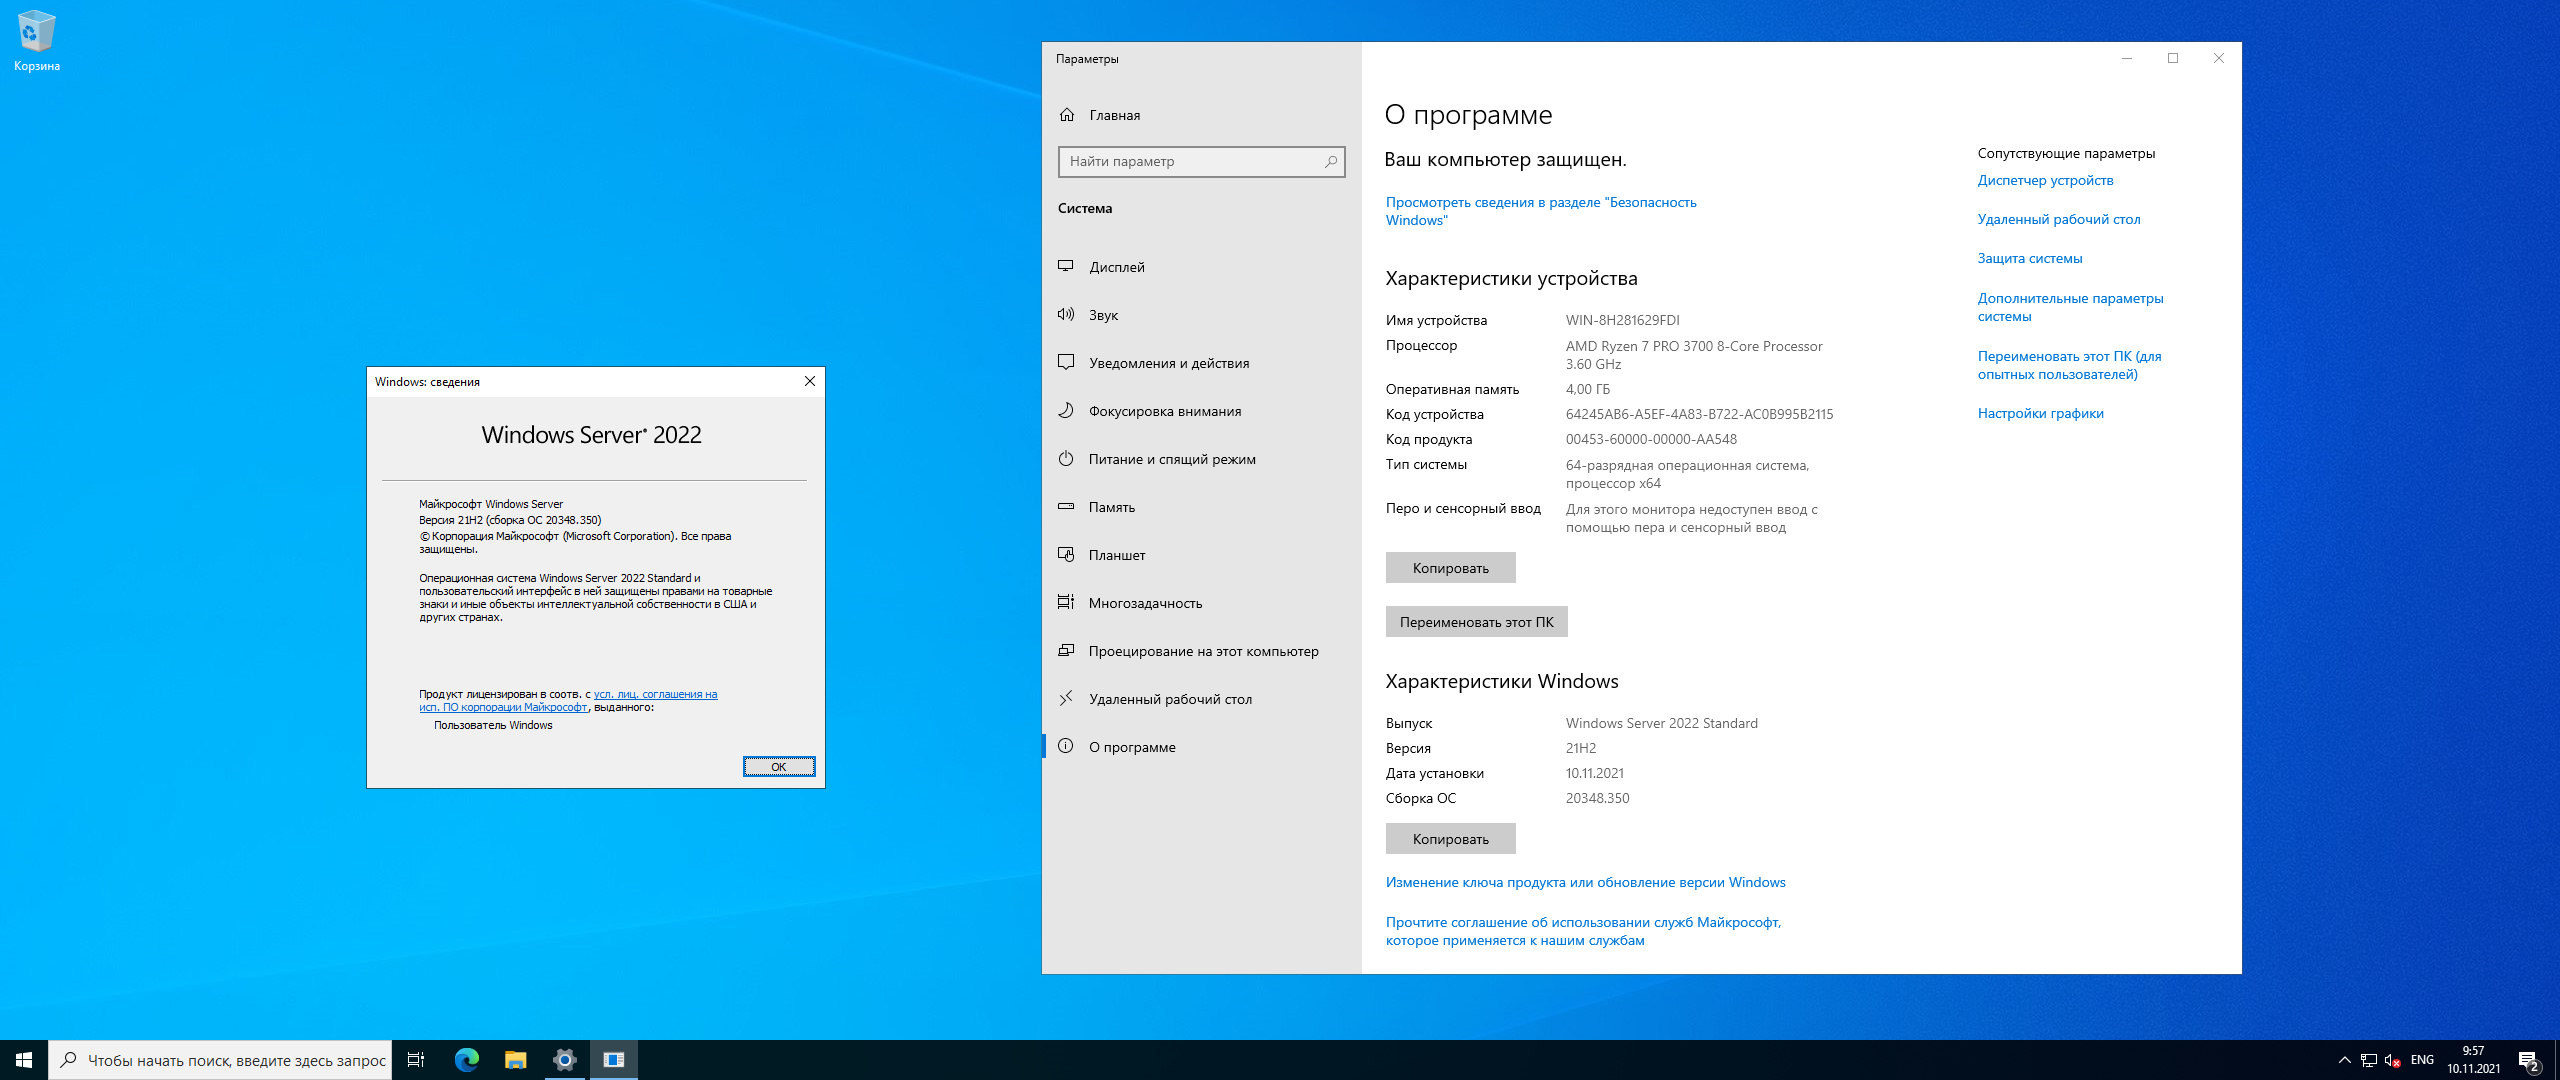The image size is (2560, 1080).
Task: Open File Explorer from the taskbar
Action: 515,1060
